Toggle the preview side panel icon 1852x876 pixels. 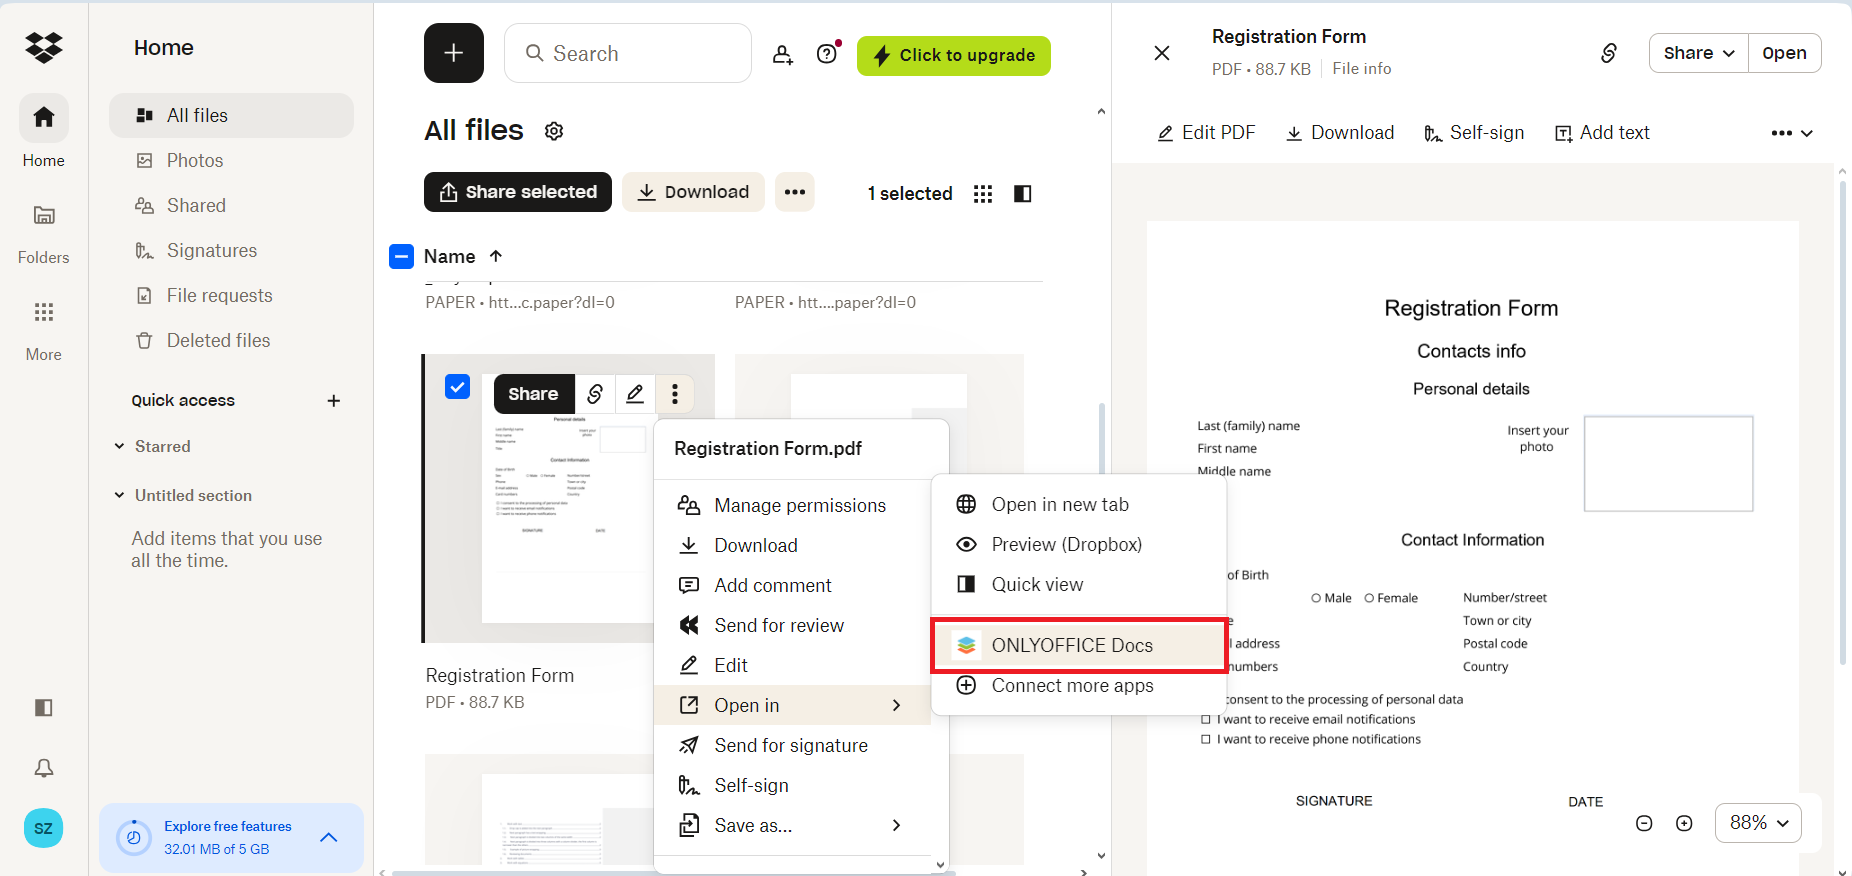click(1022, 194)
